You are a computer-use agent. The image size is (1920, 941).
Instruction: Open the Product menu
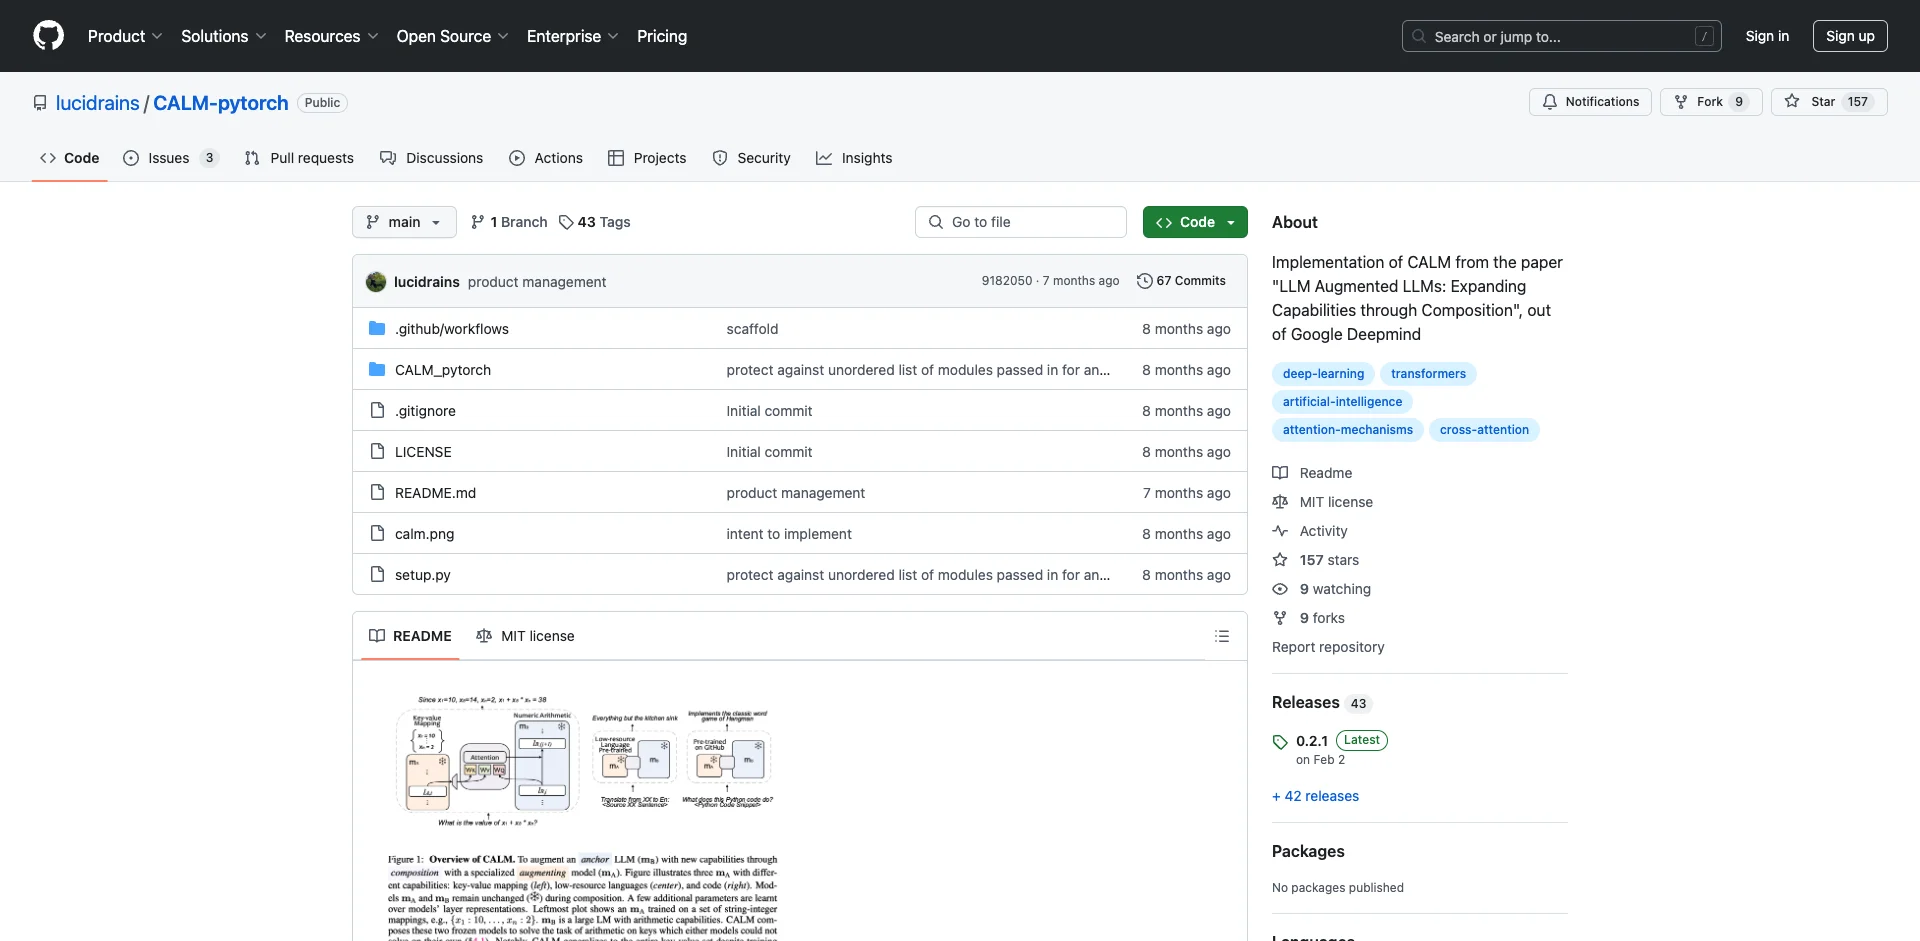tap(125, 36)
